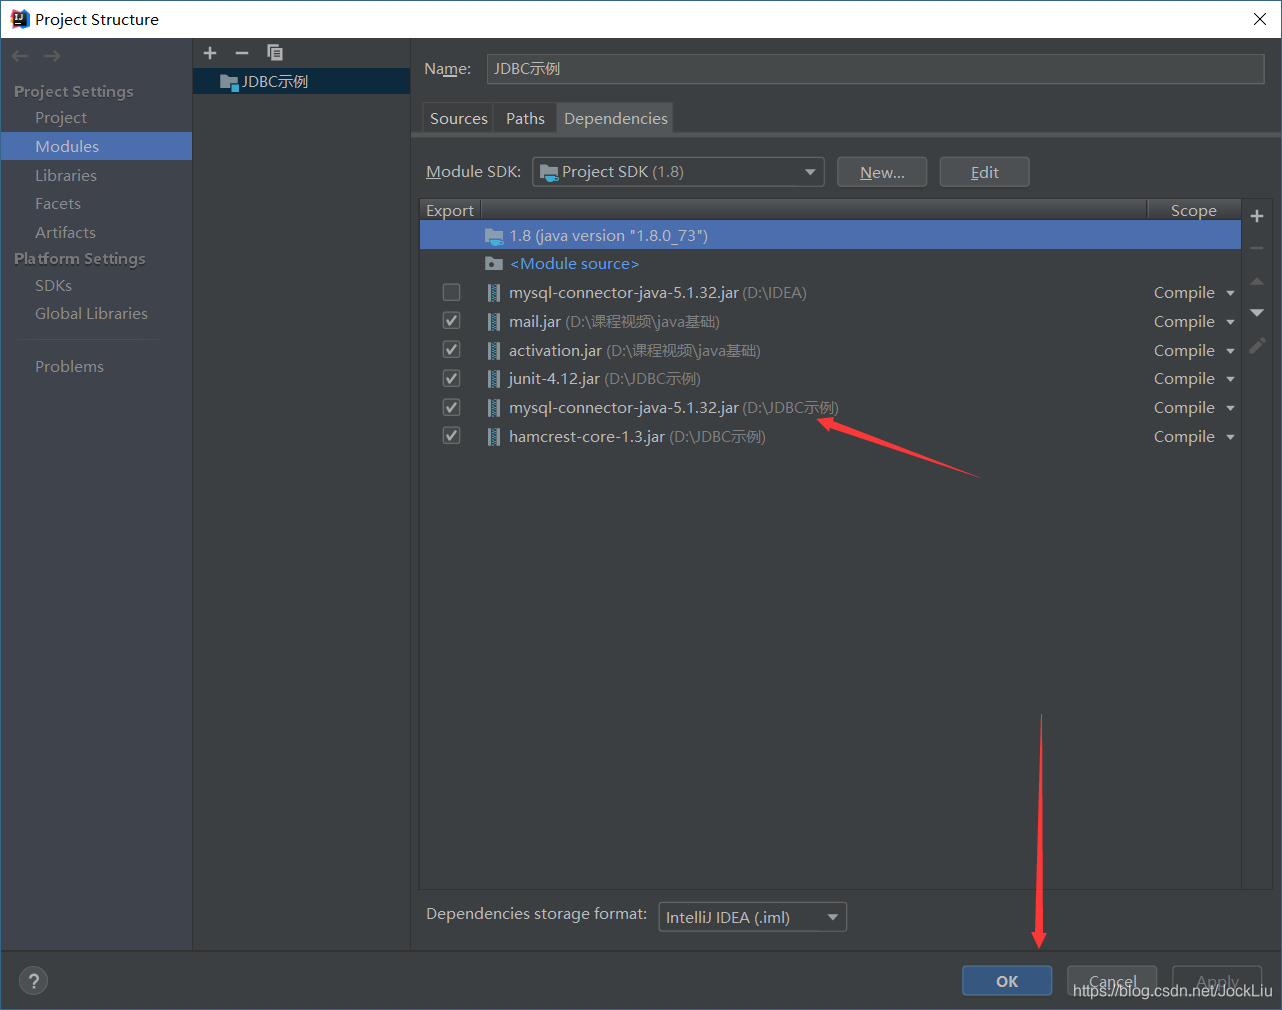Screen dimensions: 1282x1010
Task: Open Libraries in the sidebar
Action: [66, 175]
